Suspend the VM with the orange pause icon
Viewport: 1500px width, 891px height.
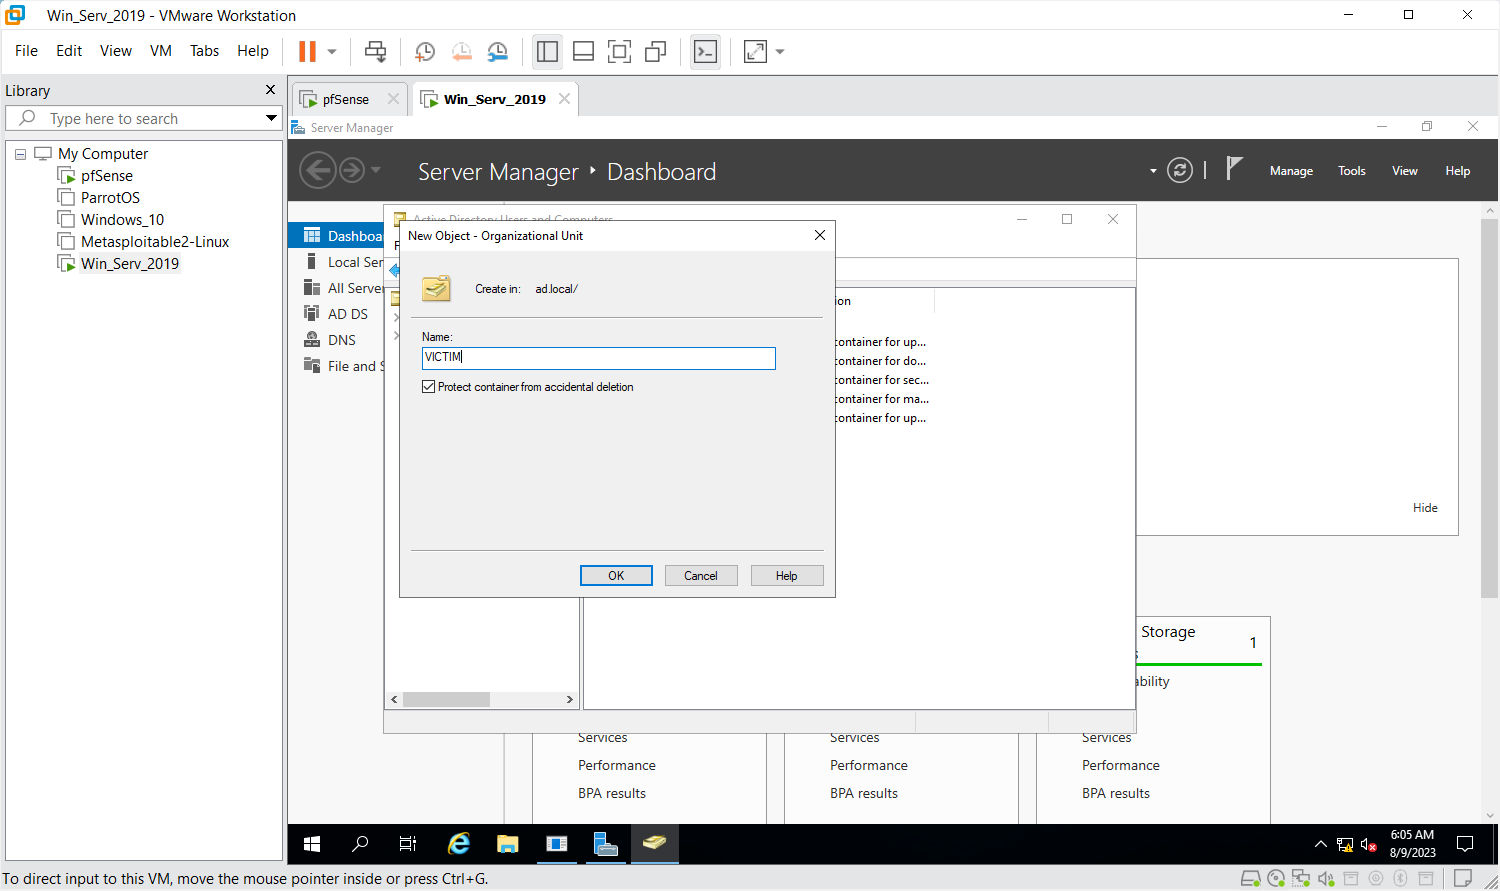(x=307, y=51)
